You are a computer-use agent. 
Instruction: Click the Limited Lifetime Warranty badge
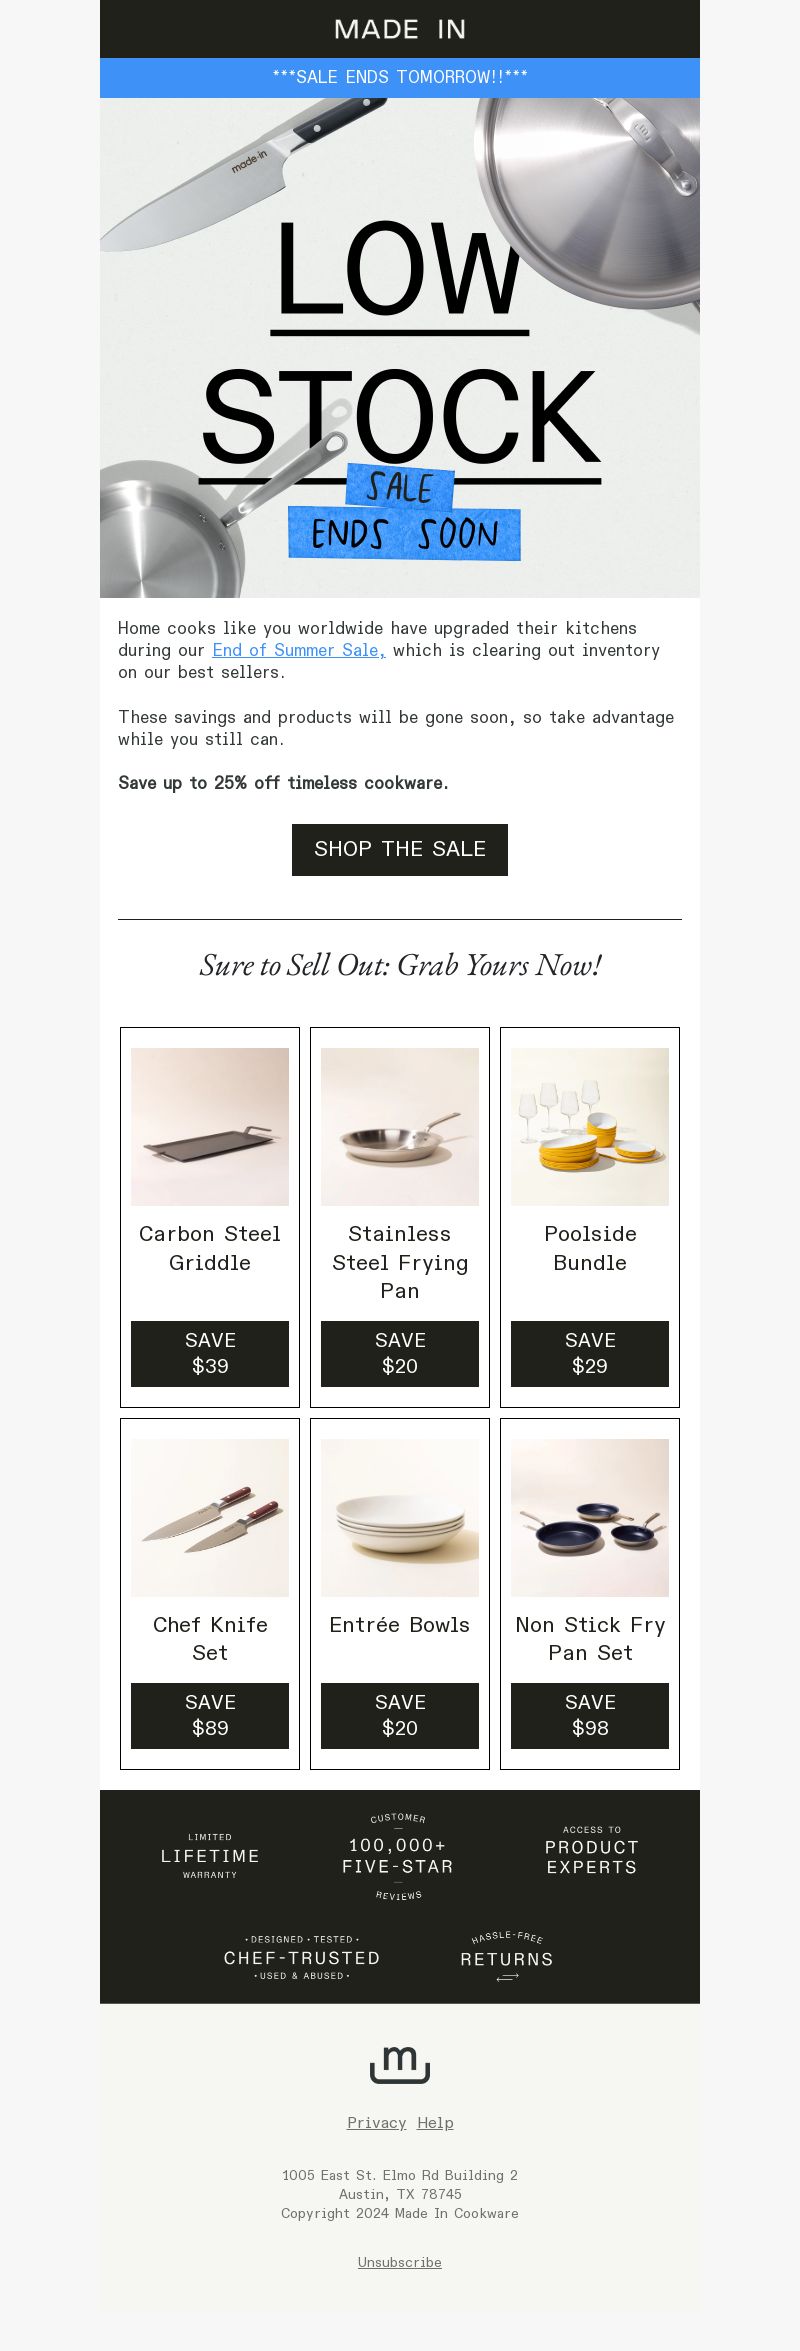tap(210, 1856)
